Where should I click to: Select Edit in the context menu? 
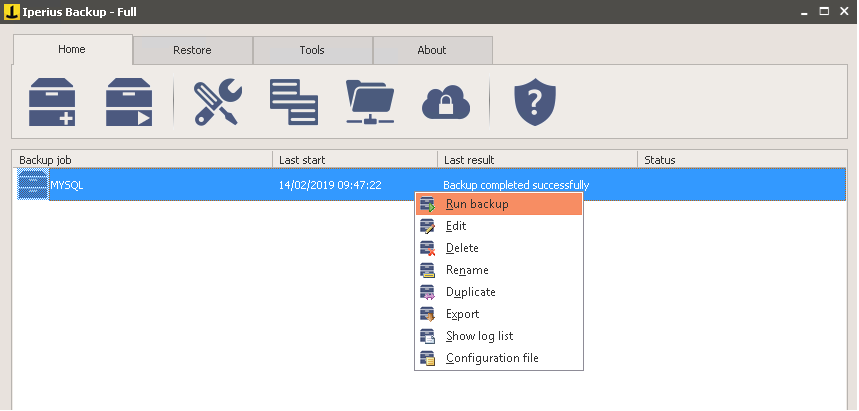[499, 226]
